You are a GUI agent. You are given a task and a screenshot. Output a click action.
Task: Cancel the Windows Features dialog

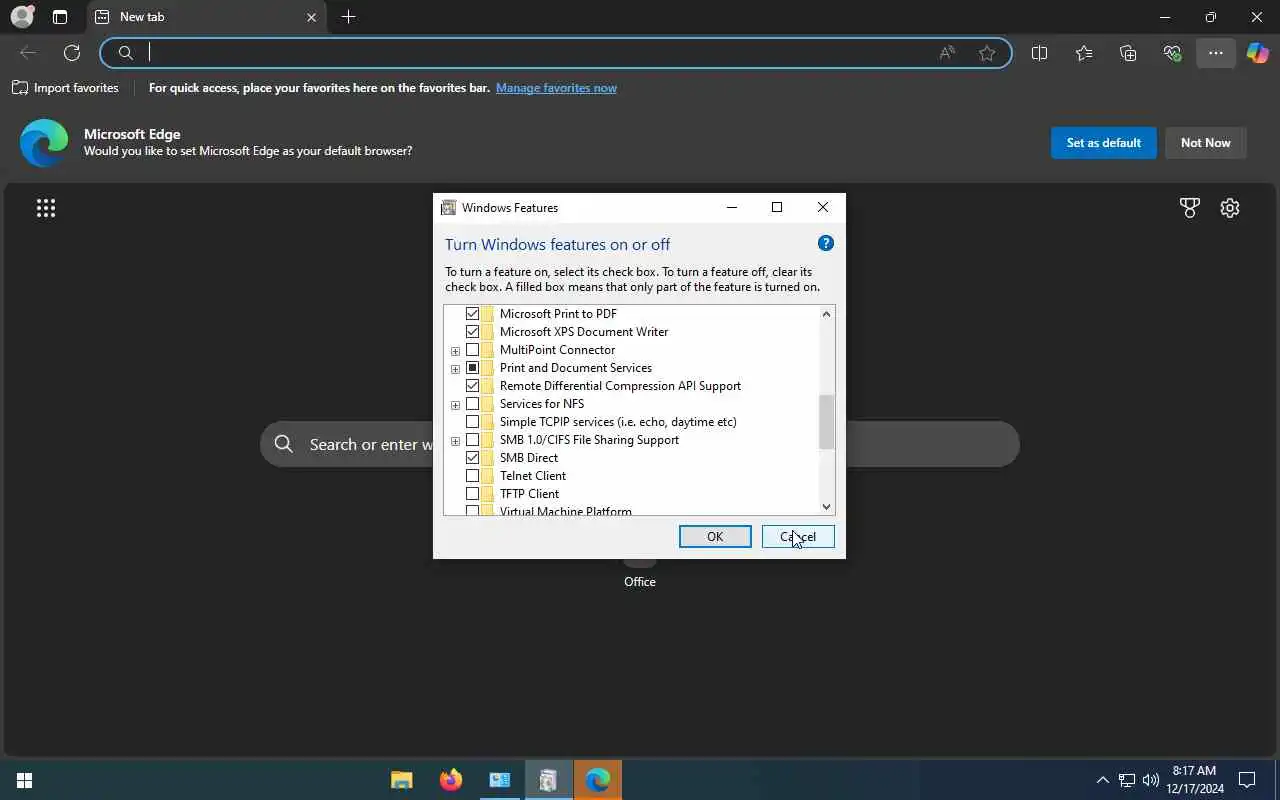(798, 537)
